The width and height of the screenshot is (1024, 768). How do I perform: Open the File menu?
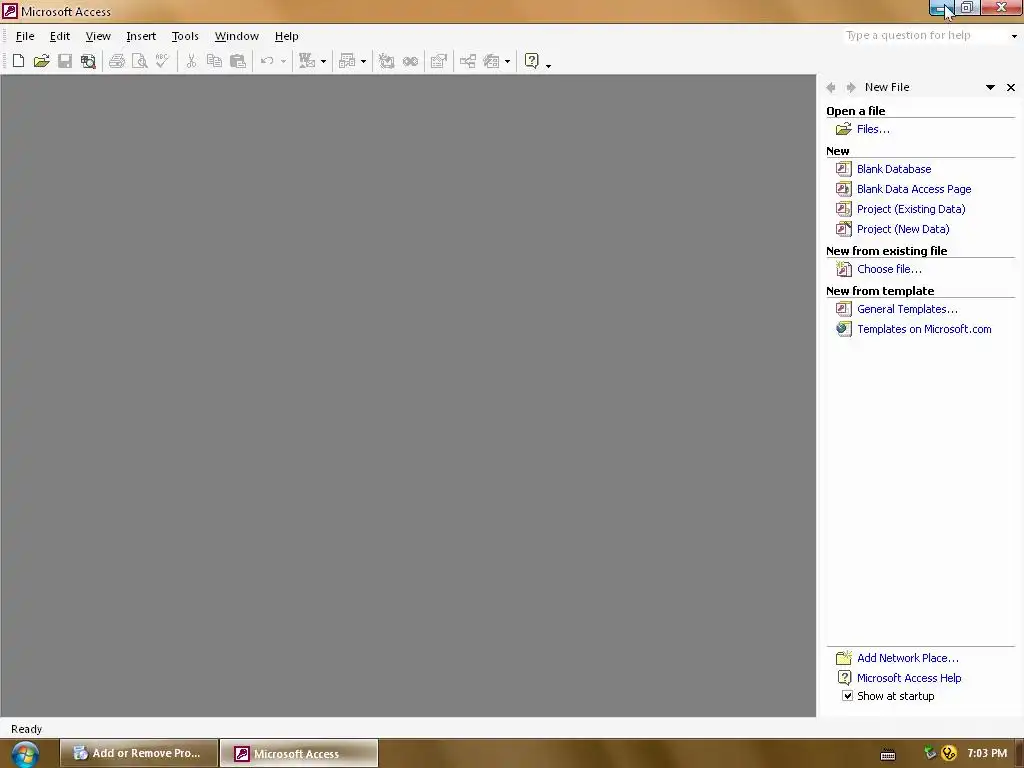pos(25,36)
